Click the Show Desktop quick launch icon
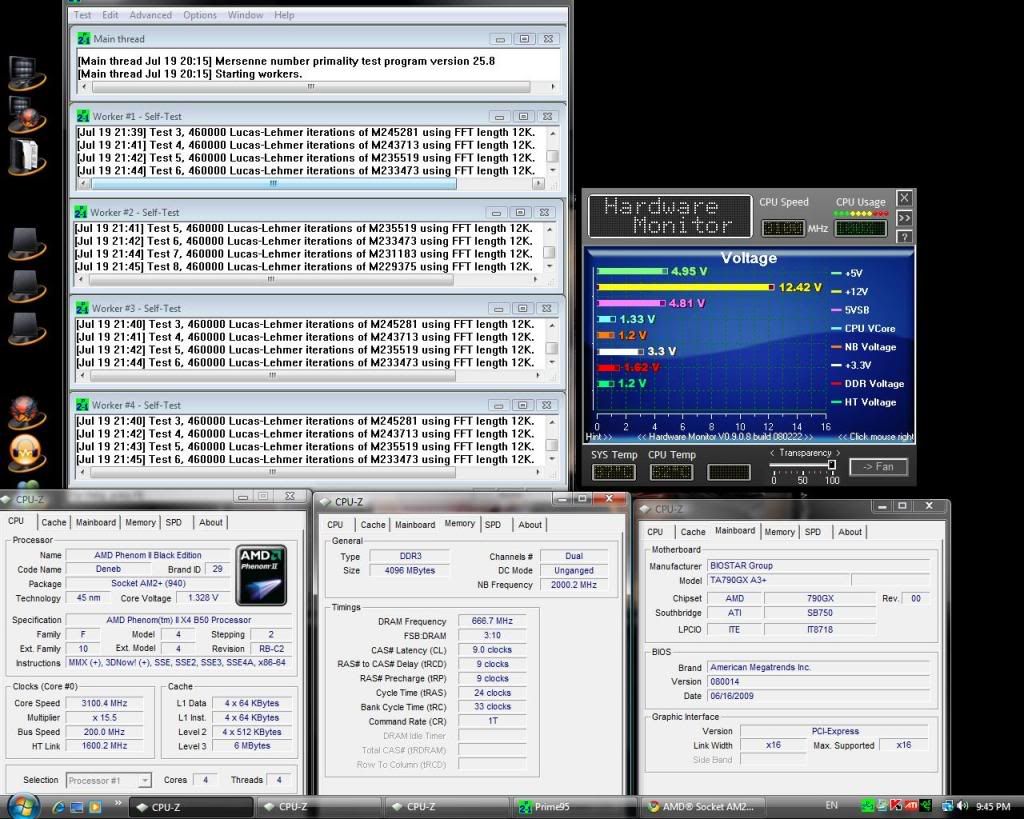This screenshot has width=1024, height=819. tap(77, 806)
